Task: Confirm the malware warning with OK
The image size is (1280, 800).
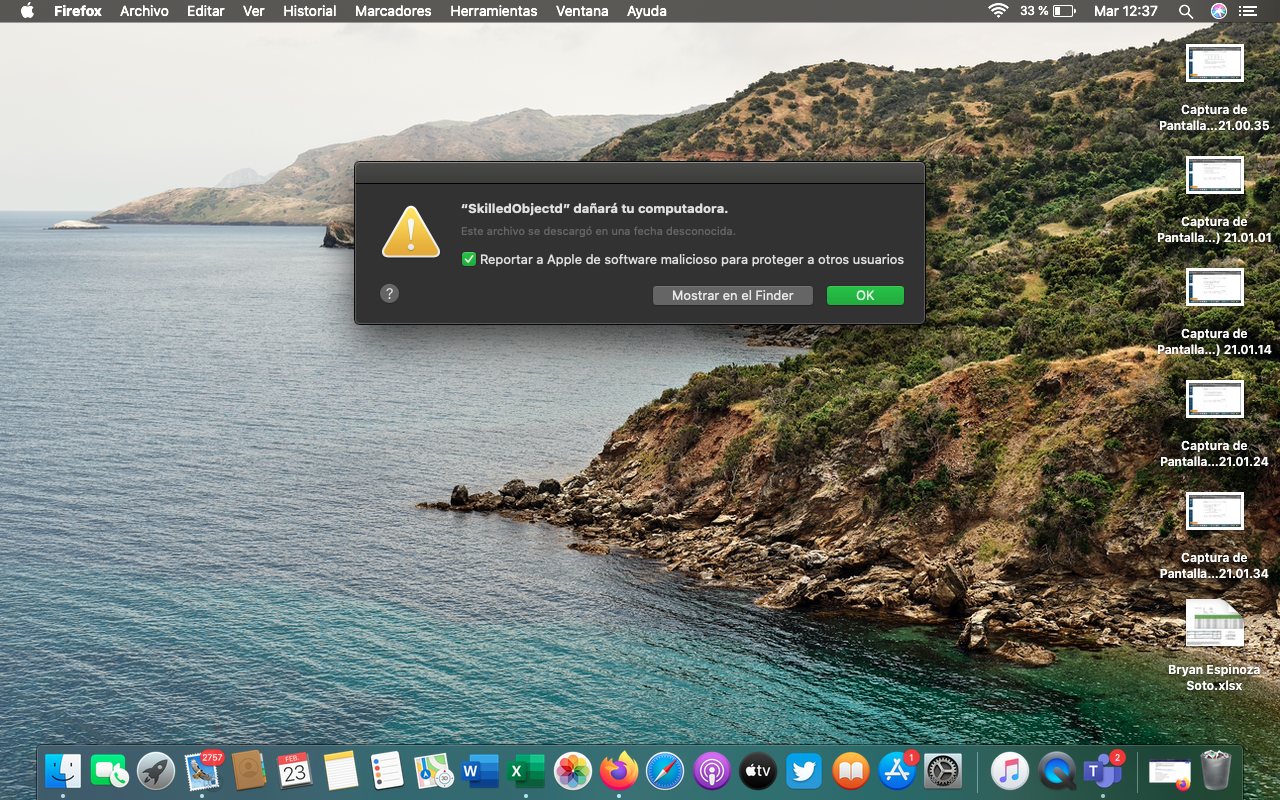Action: pyautogui.click(x=865, y=296)
